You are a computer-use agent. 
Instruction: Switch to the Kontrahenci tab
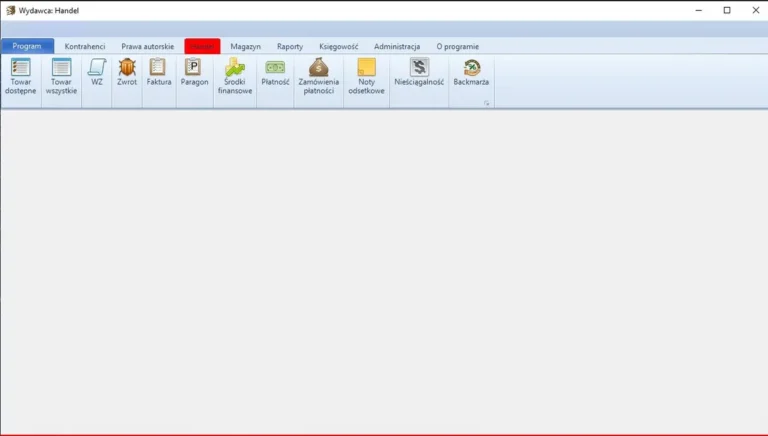pos(85,47)
